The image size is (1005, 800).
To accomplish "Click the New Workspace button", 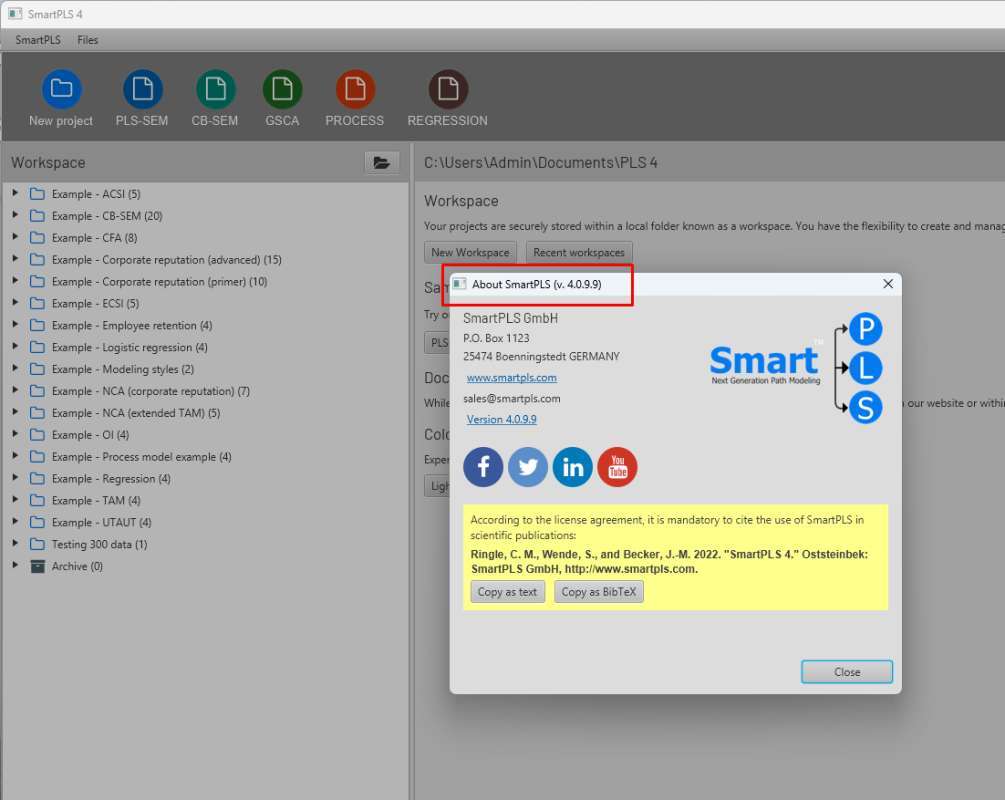I will coord(470,252).
